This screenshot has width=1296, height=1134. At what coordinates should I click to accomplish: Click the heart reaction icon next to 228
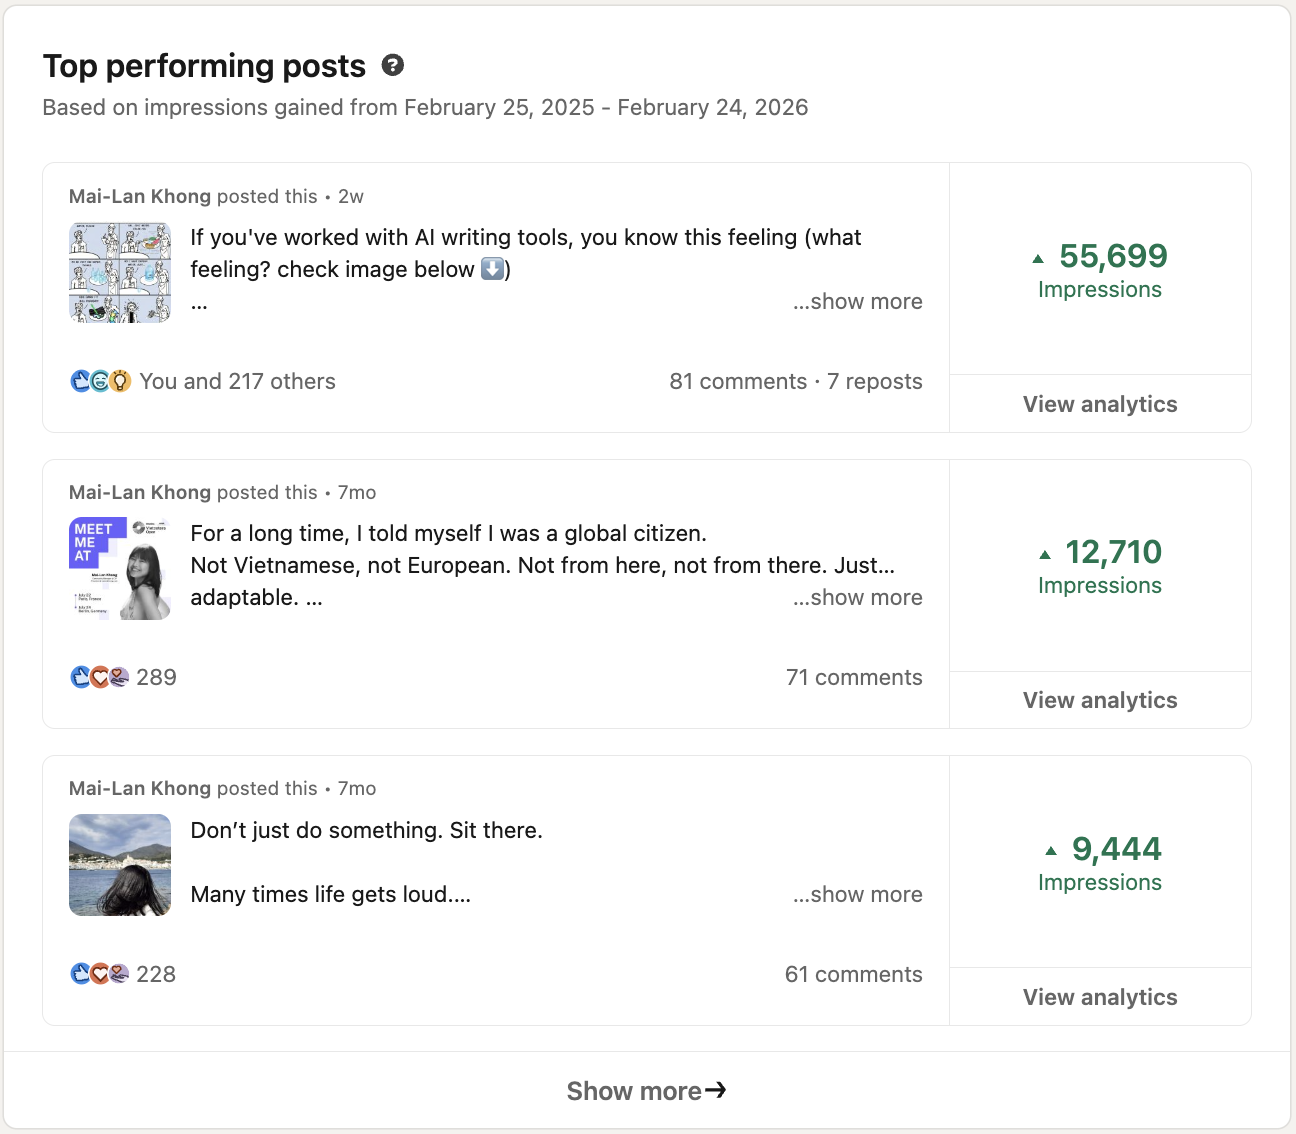[x=100, y=973]
